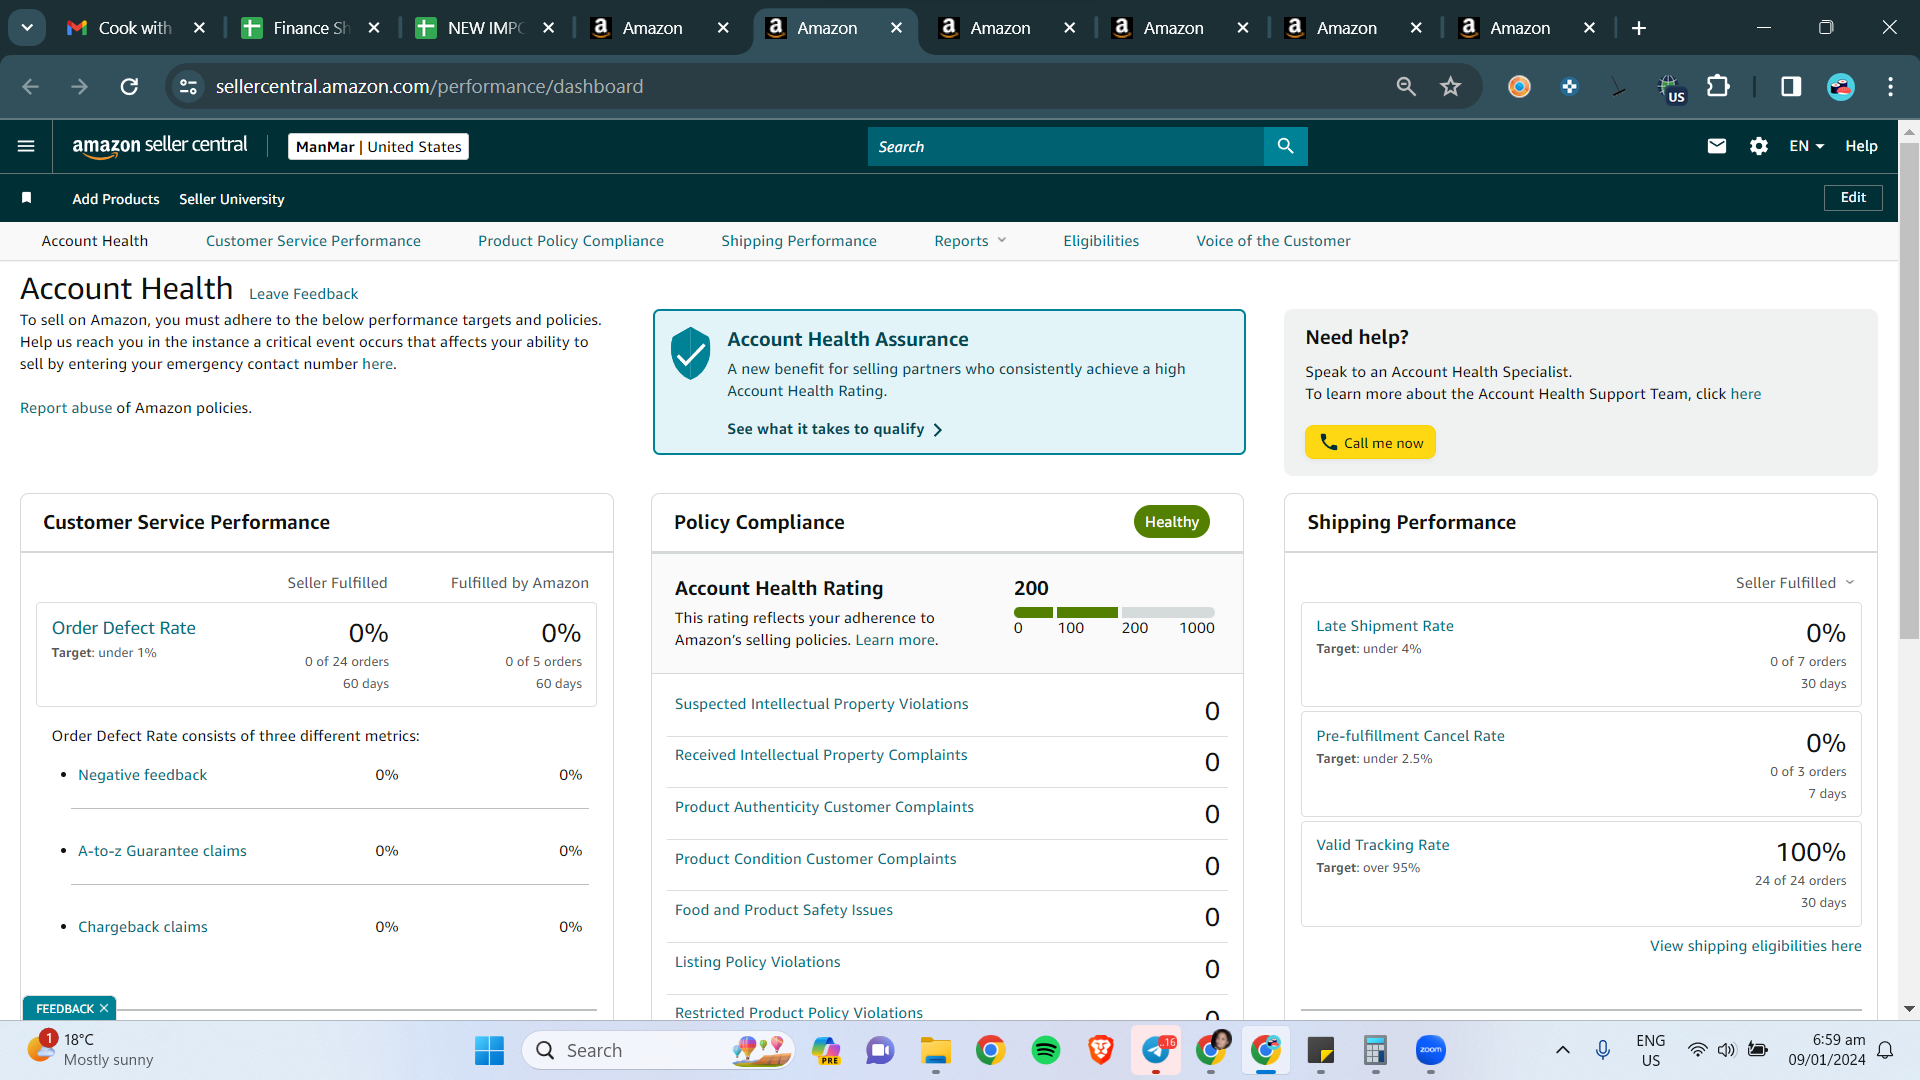Open the Chrome three-dot menu
The height and width of the screenshot is (1080, 1920).
1890,87
